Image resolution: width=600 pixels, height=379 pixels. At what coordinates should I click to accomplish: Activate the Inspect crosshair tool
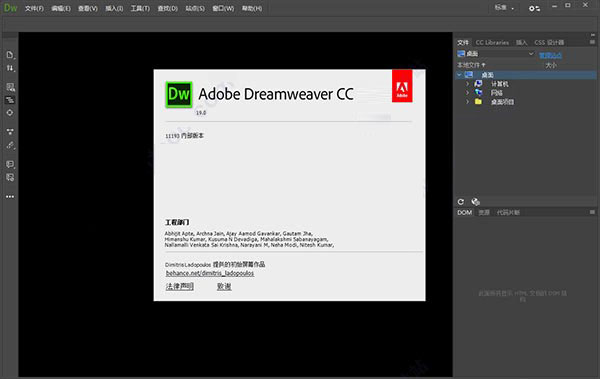point(10,113)
